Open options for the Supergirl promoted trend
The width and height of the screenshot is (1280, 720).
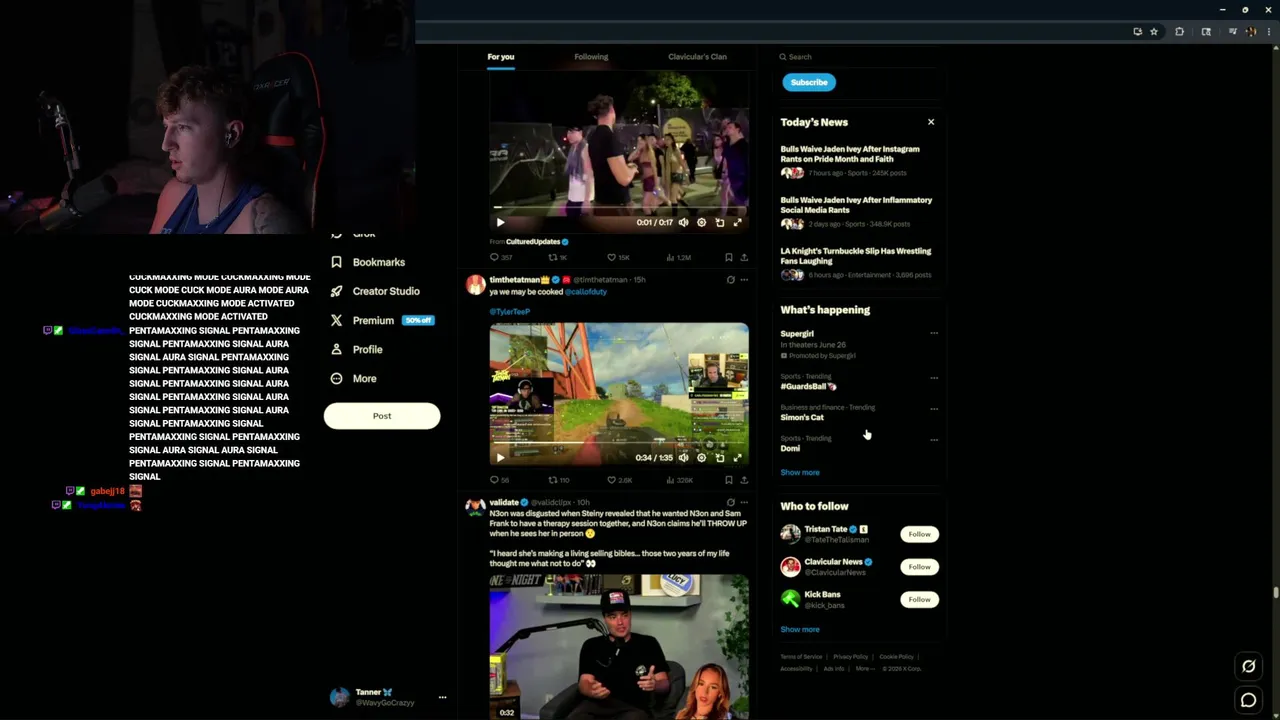934,333
